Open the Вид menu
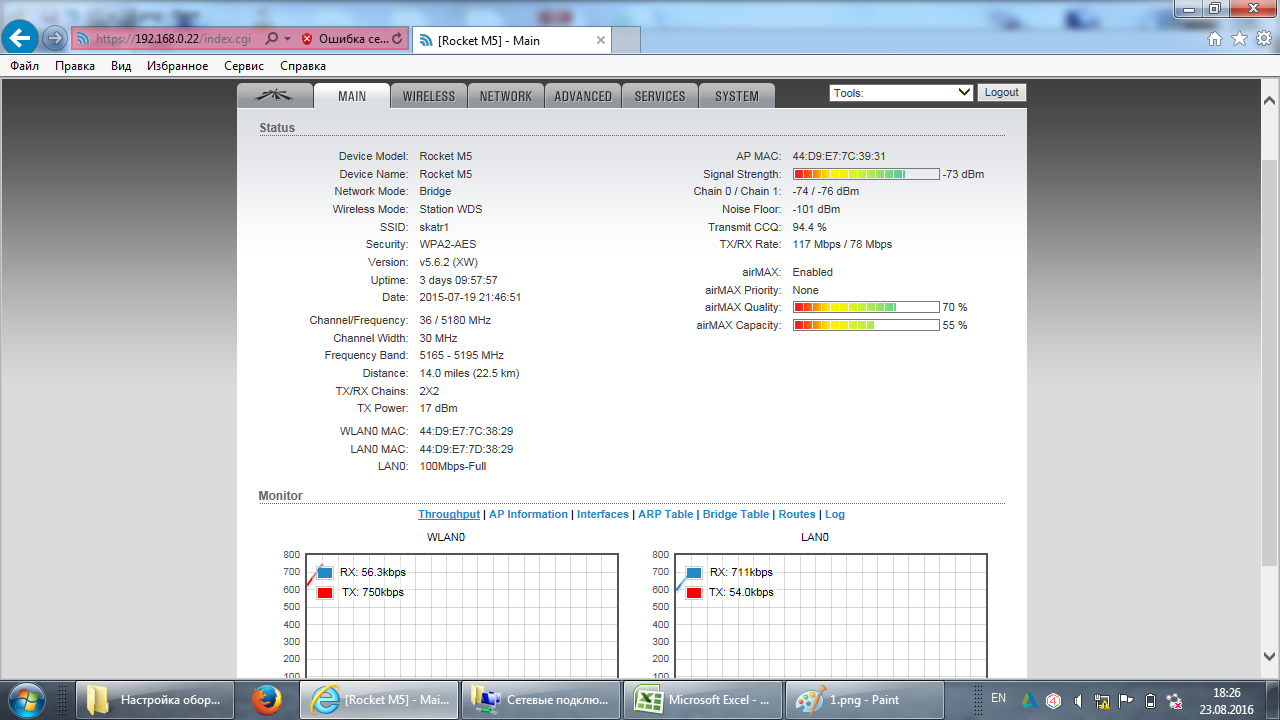1280x720 pixels. (121, 66)
